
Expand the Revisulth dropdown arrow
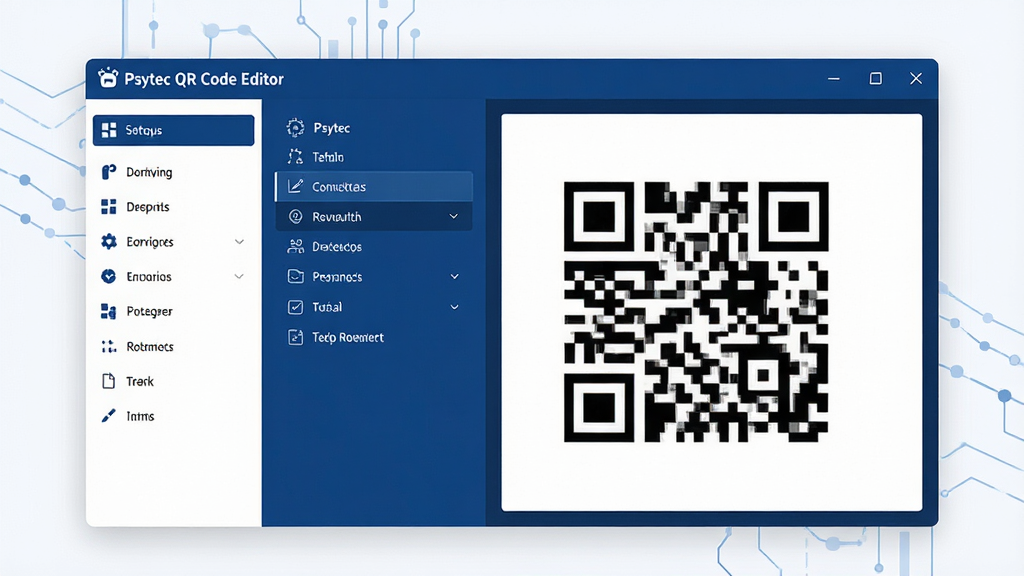click(x=454, y=216)
